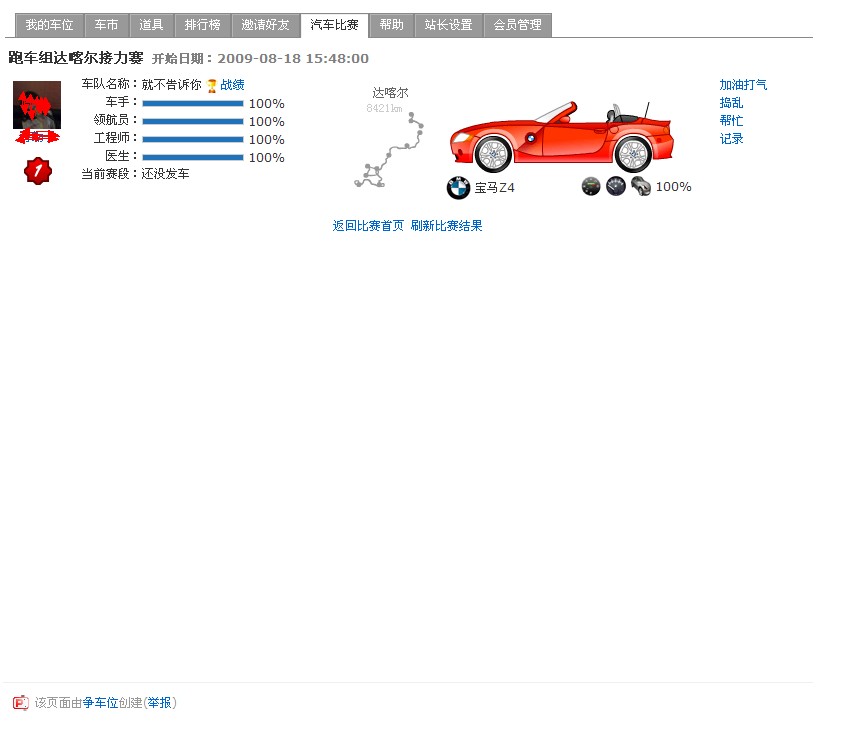Click the team avatar thumbnail

37,105
